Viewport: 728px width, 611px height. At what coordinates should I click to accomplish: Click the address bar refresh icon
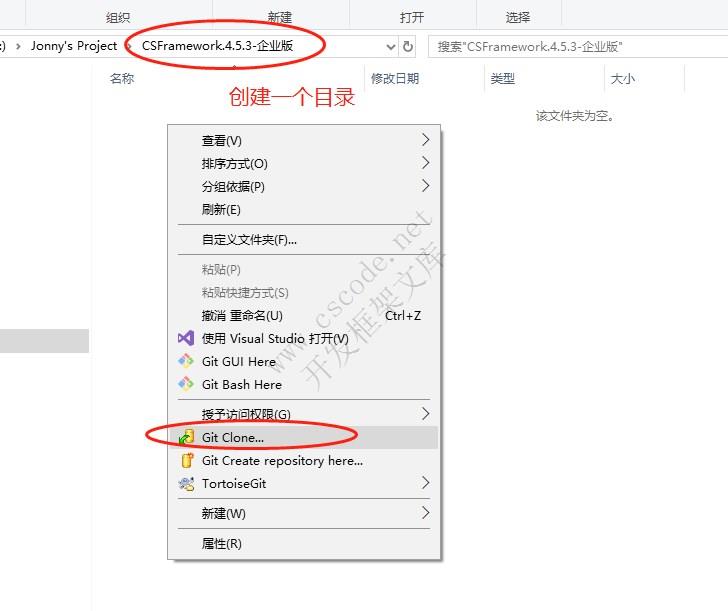click(x=407, y=47)
